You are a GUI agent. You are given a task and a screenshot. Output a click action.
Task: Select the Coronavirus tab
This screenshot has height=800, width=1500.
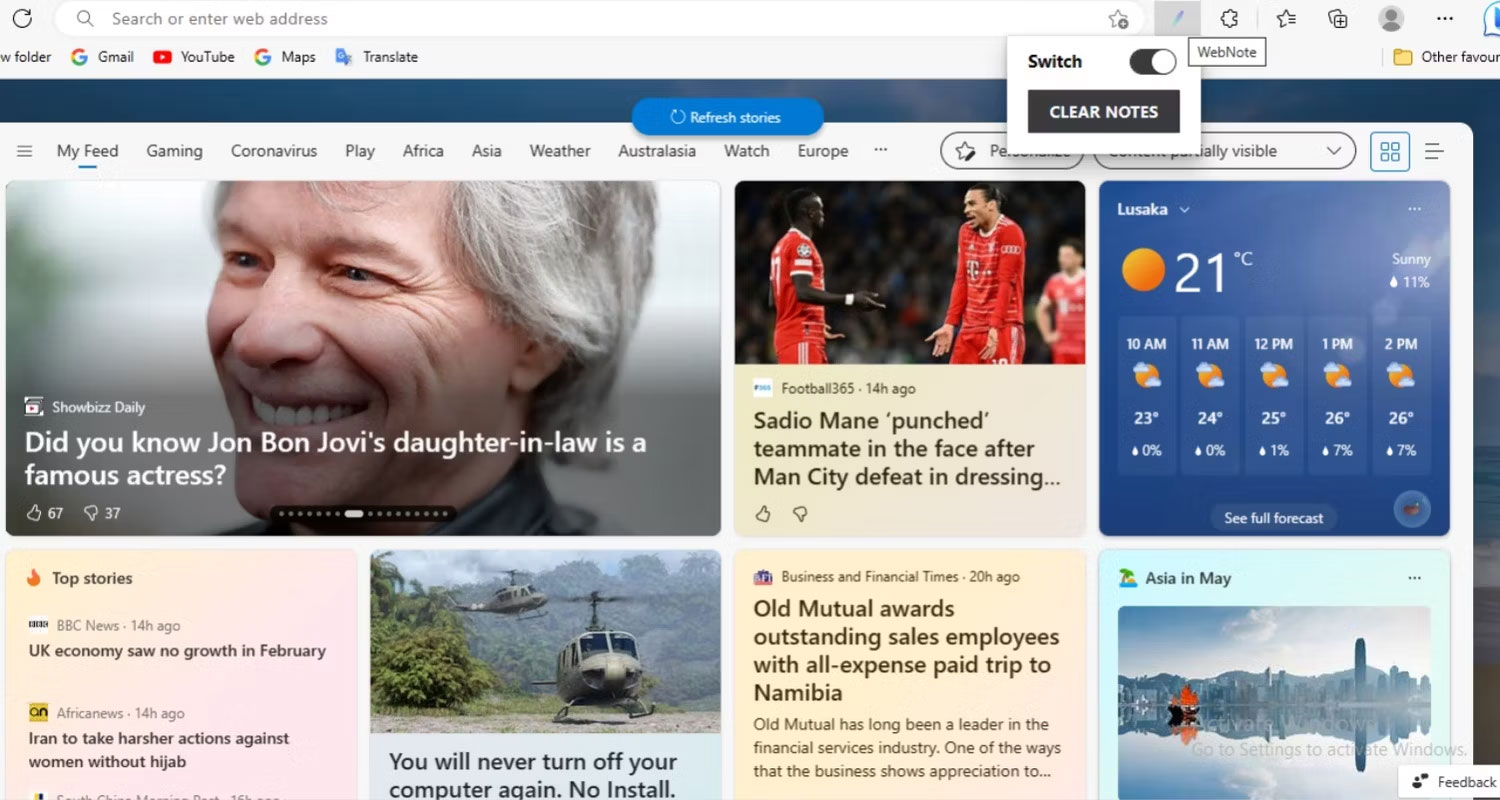(x=274, y=151)
